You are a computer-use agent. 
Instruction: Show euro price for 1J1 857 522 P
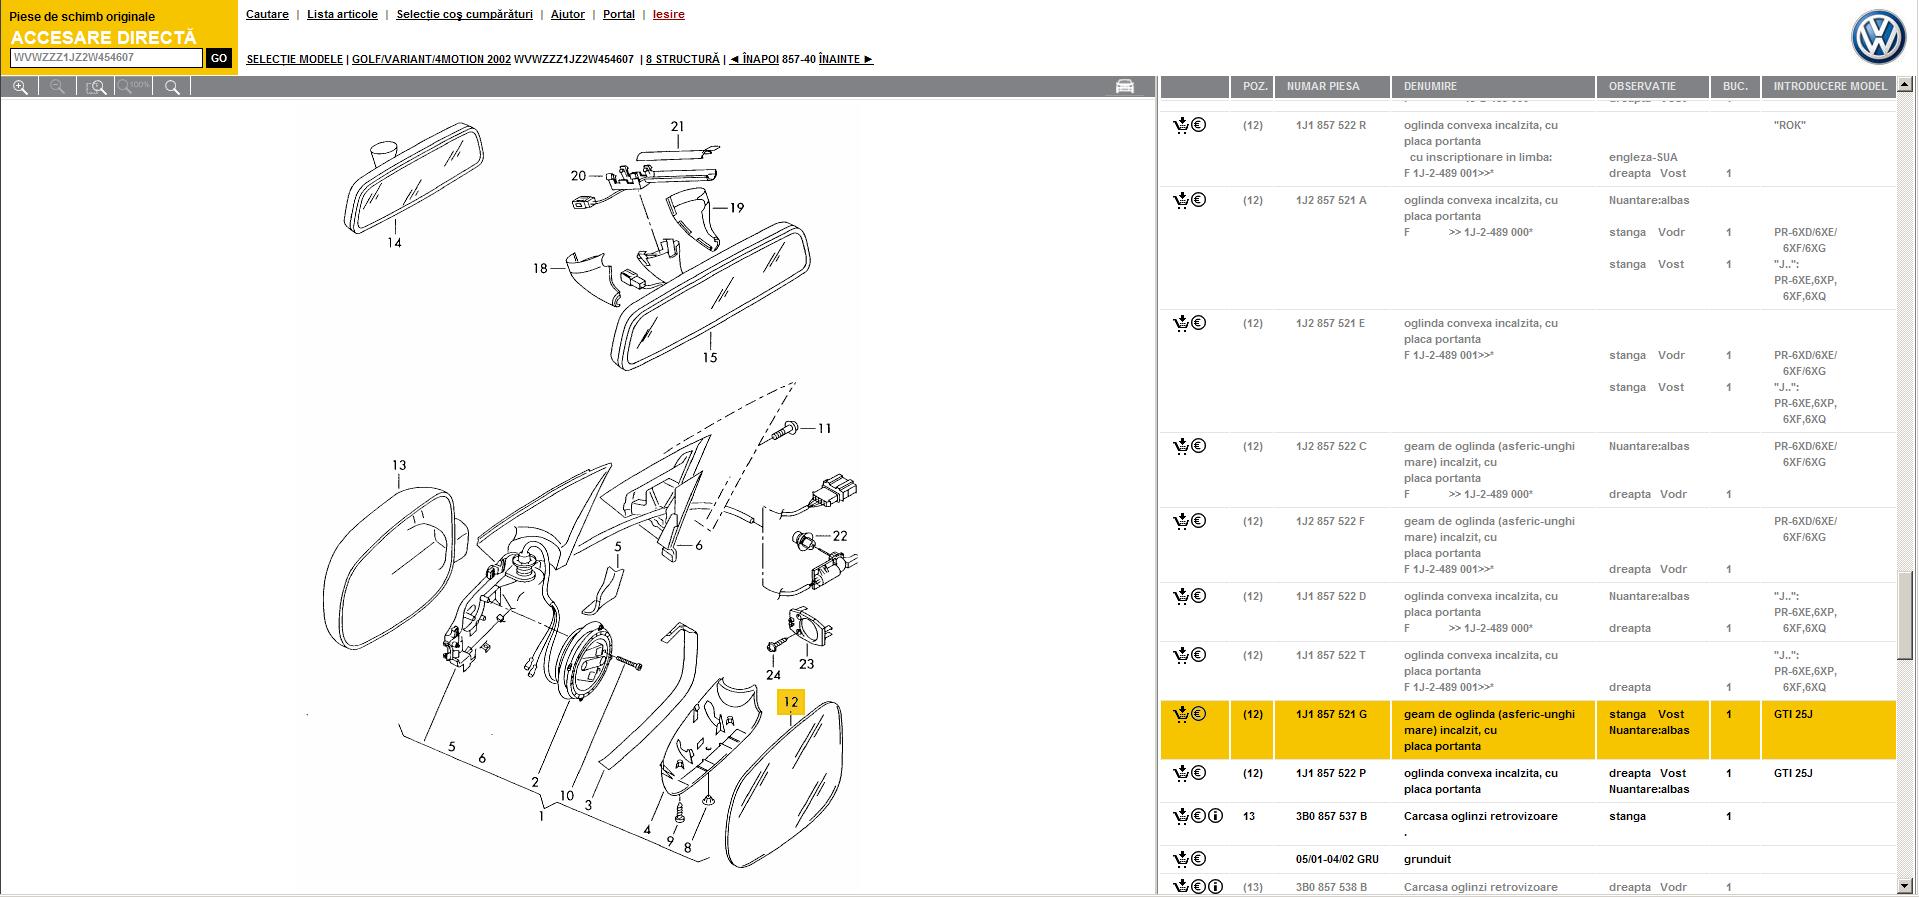click(1199, 773)
